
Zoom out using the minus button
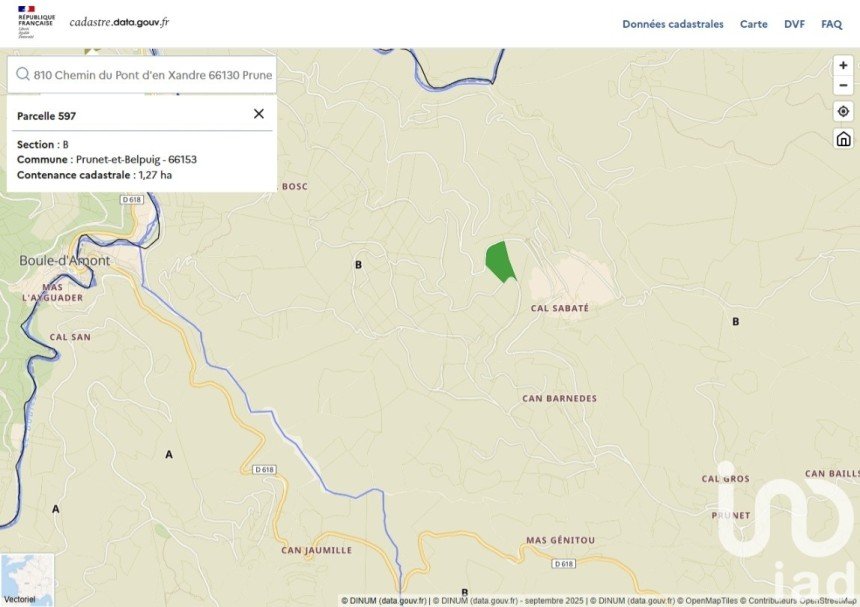[843, 86]
